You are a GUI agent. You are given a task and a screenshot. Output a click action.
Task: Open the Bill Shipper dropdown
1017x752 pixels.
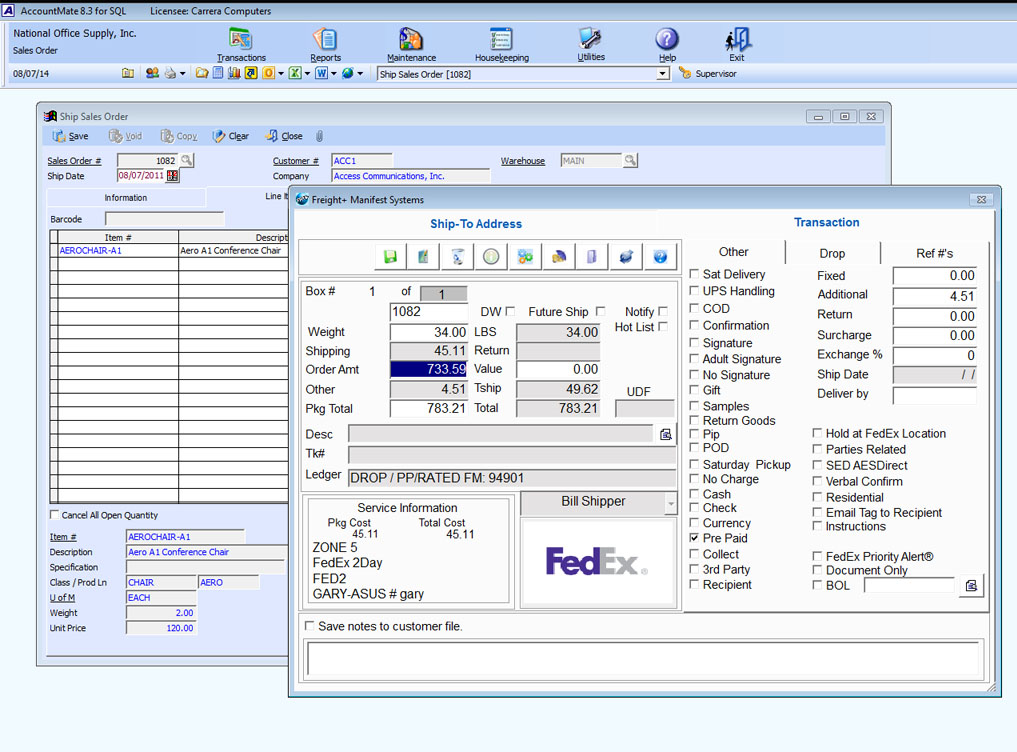671,503
